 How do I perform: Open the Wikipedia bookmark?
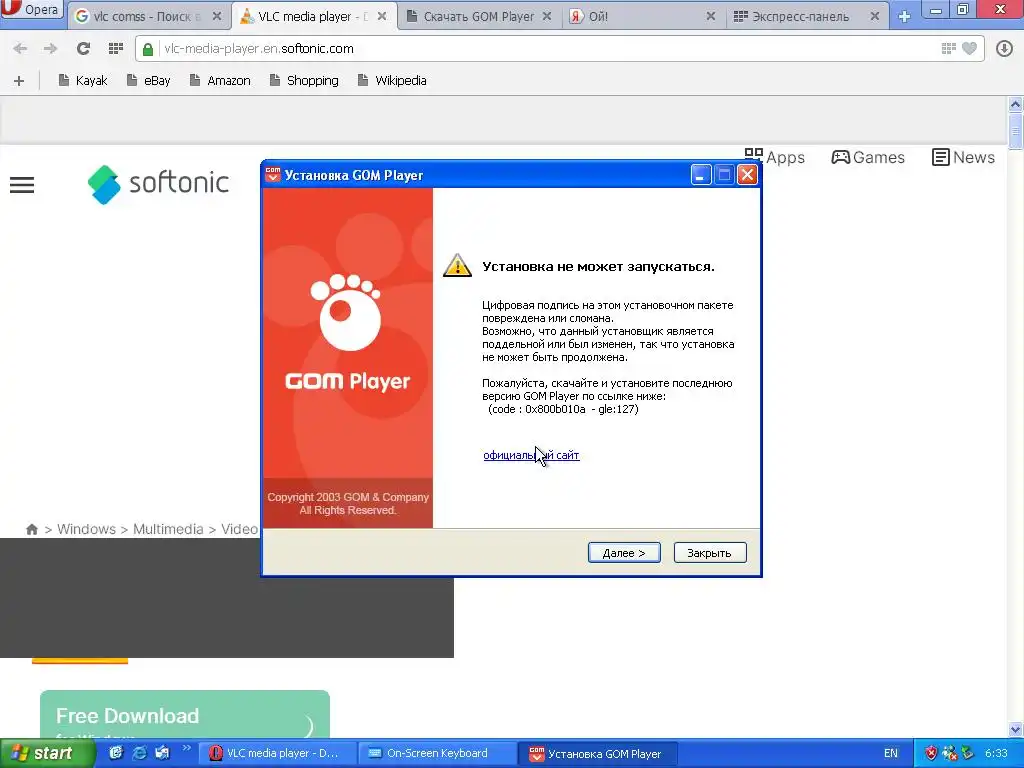pyautogui.click(x=392, y=80)
